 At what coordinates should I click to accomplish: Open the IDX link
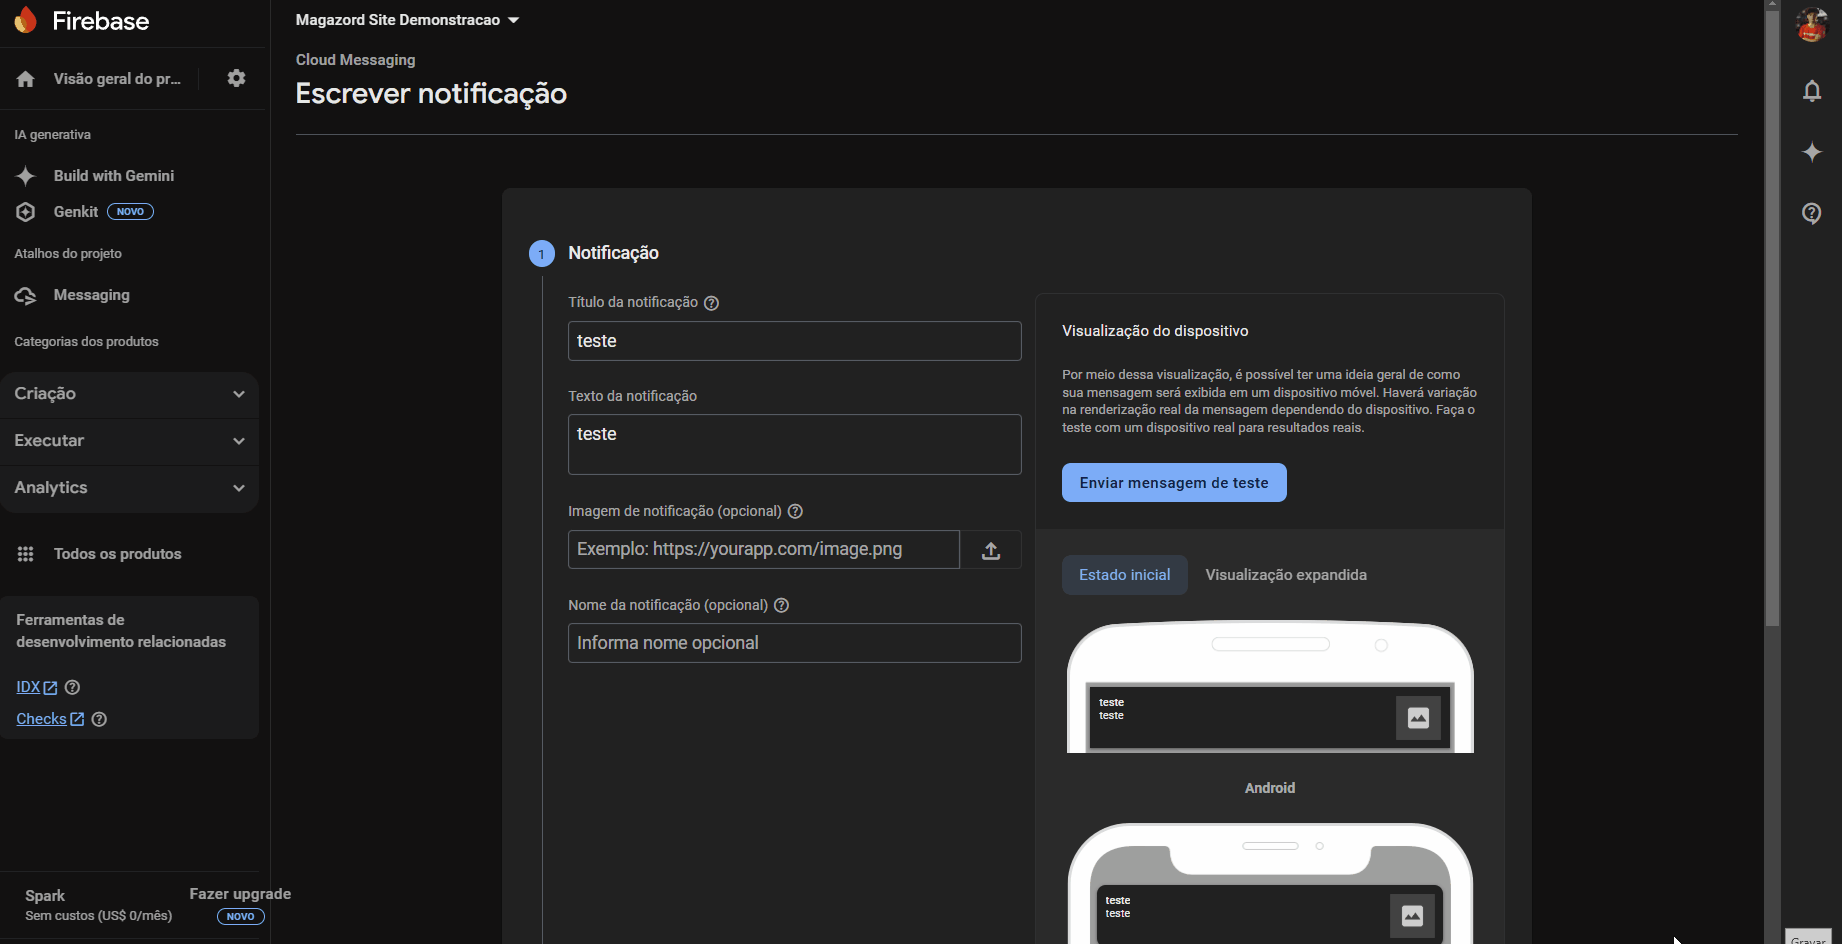click(37, 687)
